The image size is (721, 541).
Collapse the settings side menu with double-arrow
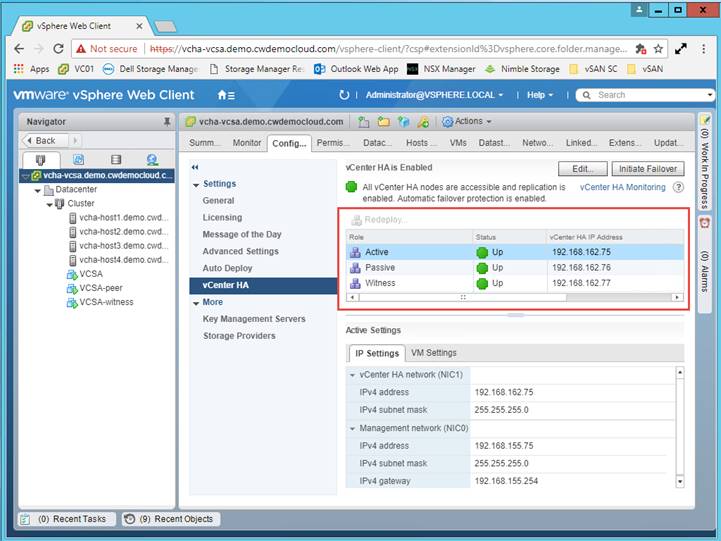[x=195, y=167]
